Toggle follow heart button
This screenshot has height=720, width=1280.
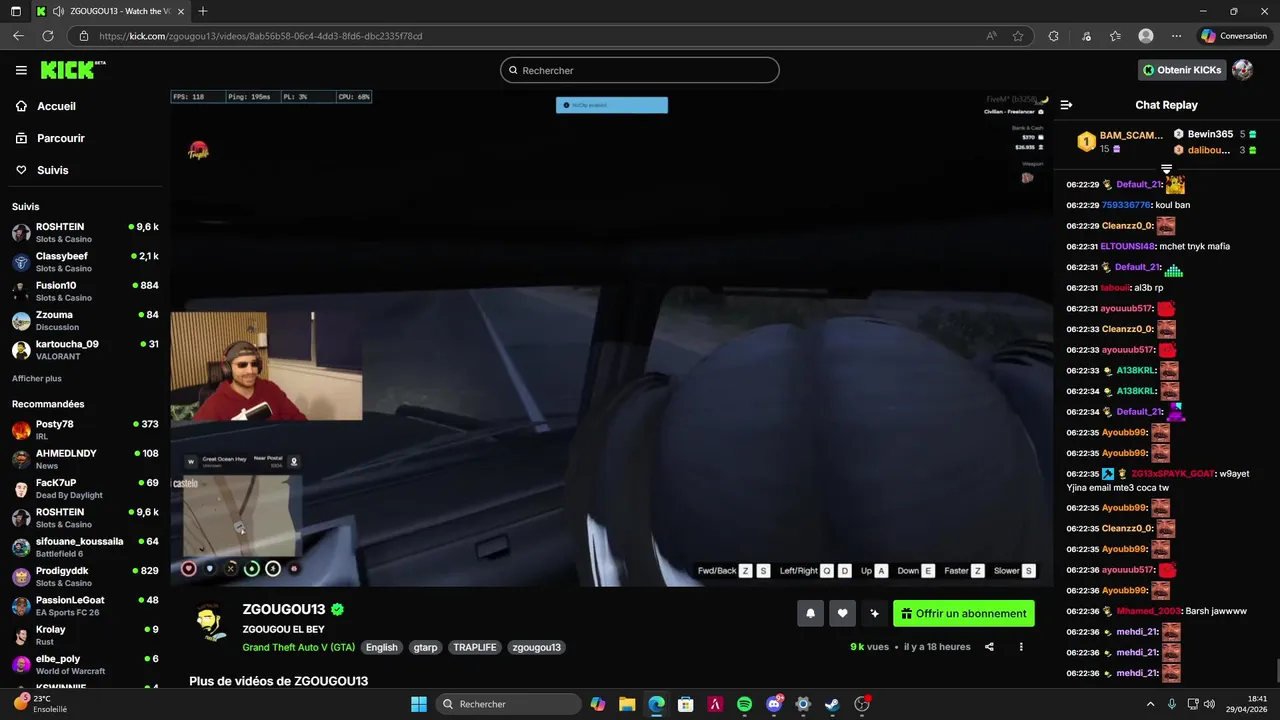click(x=842, y=614)
